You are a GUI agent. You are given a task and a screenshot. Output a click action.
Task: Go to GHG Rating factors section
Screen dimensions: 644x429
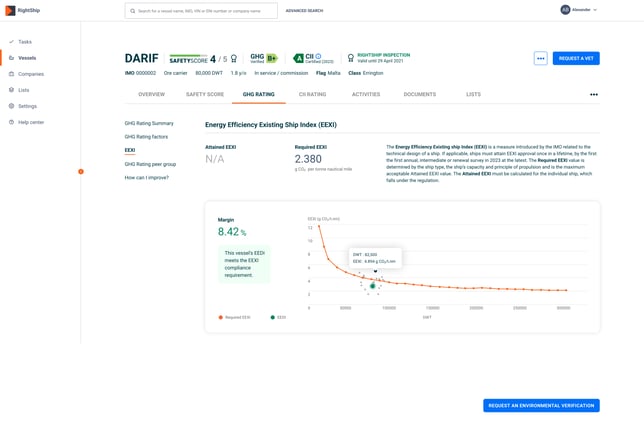tap(146, 137)
